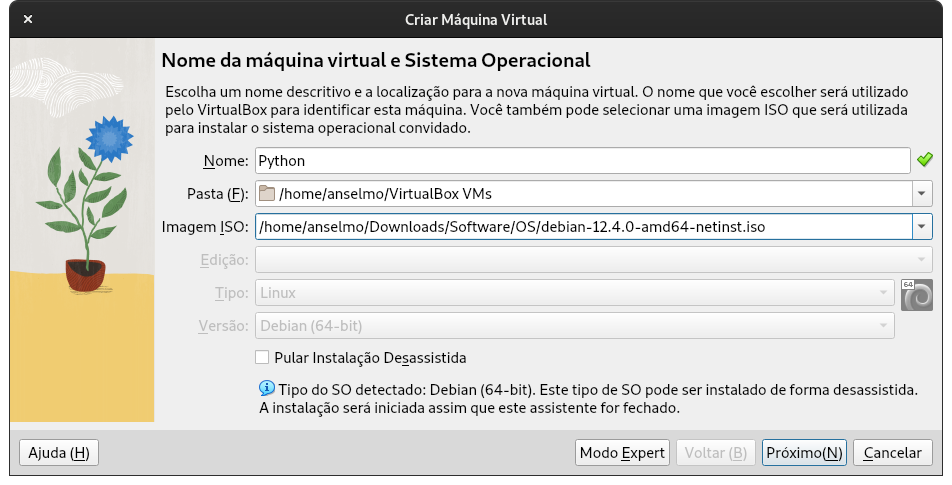
Task: Click the Imagem ISO: label
Action: tap(205, 226)
